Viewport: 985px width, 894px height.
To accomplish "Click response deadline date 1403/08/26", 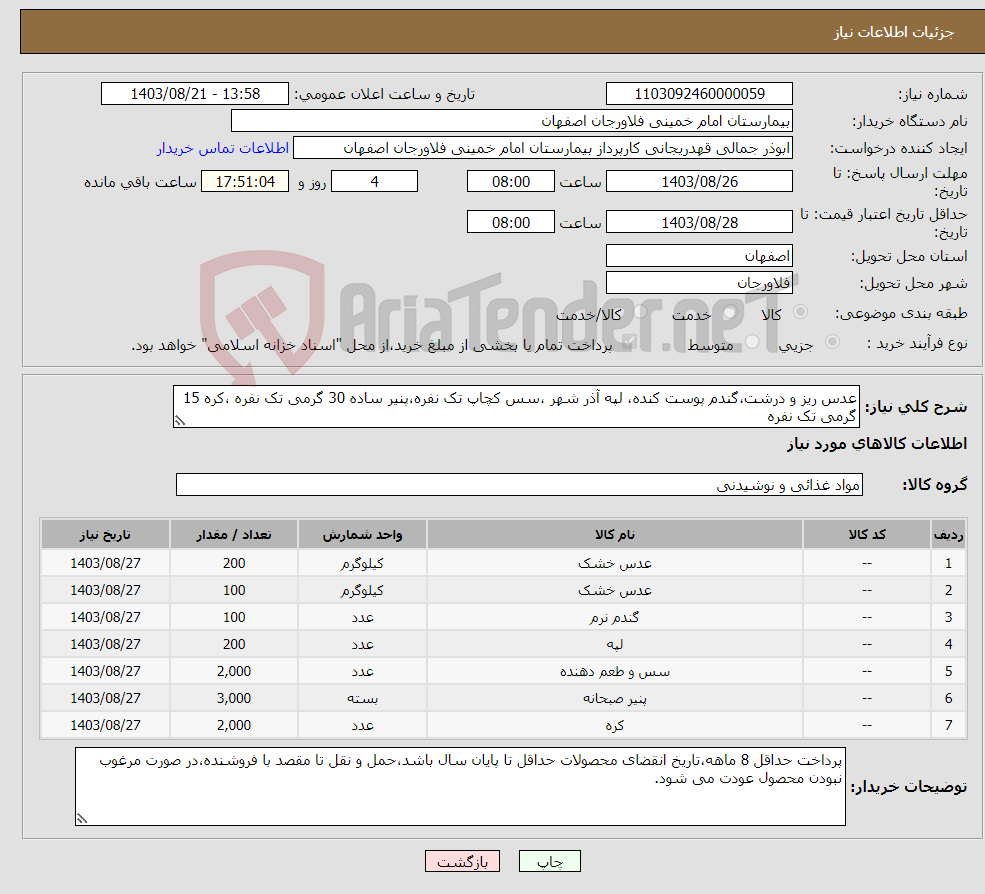I will [699, 182].
